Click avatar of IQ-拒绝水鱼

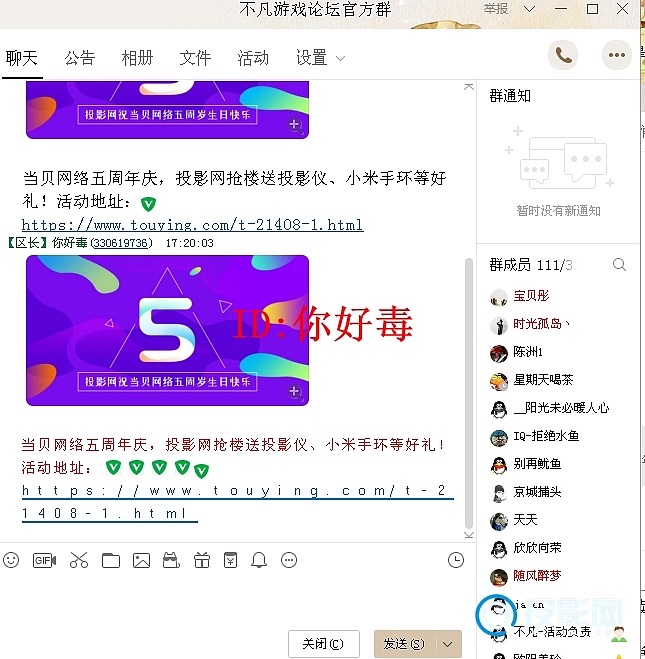pyautogui.click(x=499, y=438)
